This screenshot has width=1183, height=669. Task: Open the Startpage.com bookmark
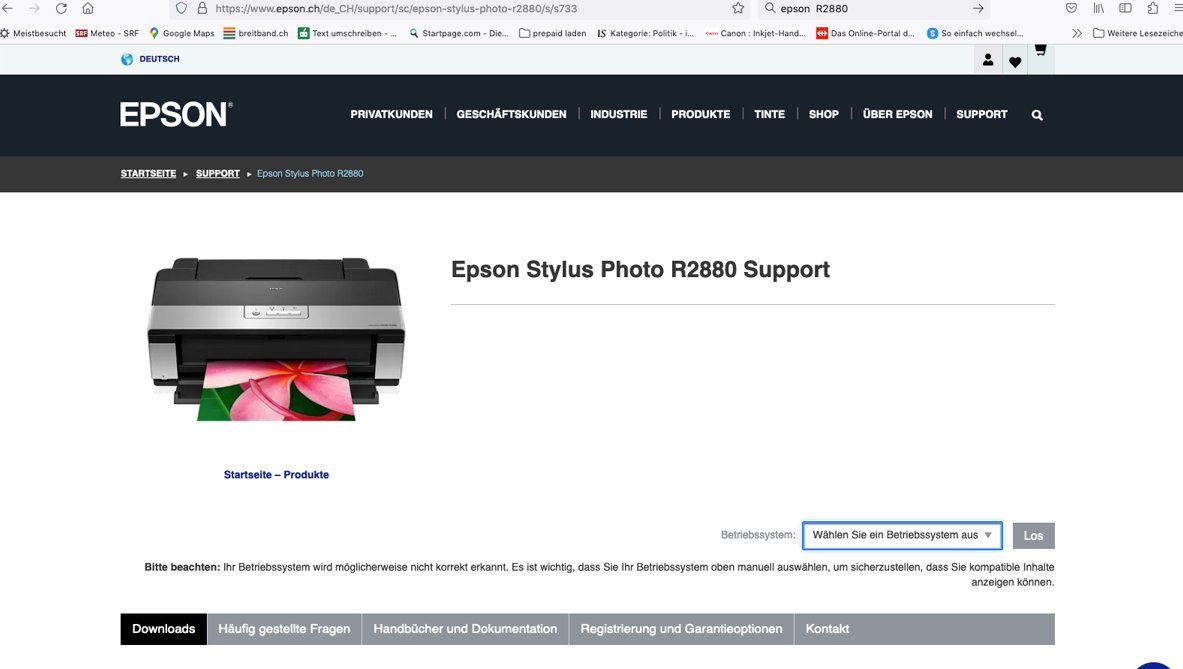point(459,33)
